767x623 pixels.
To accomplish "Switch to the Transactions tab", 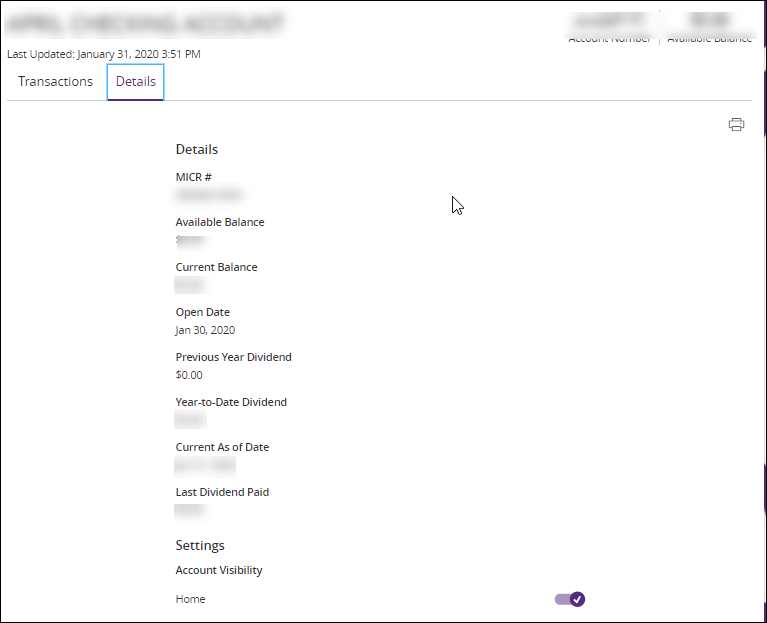I will (x=55, y=82).
